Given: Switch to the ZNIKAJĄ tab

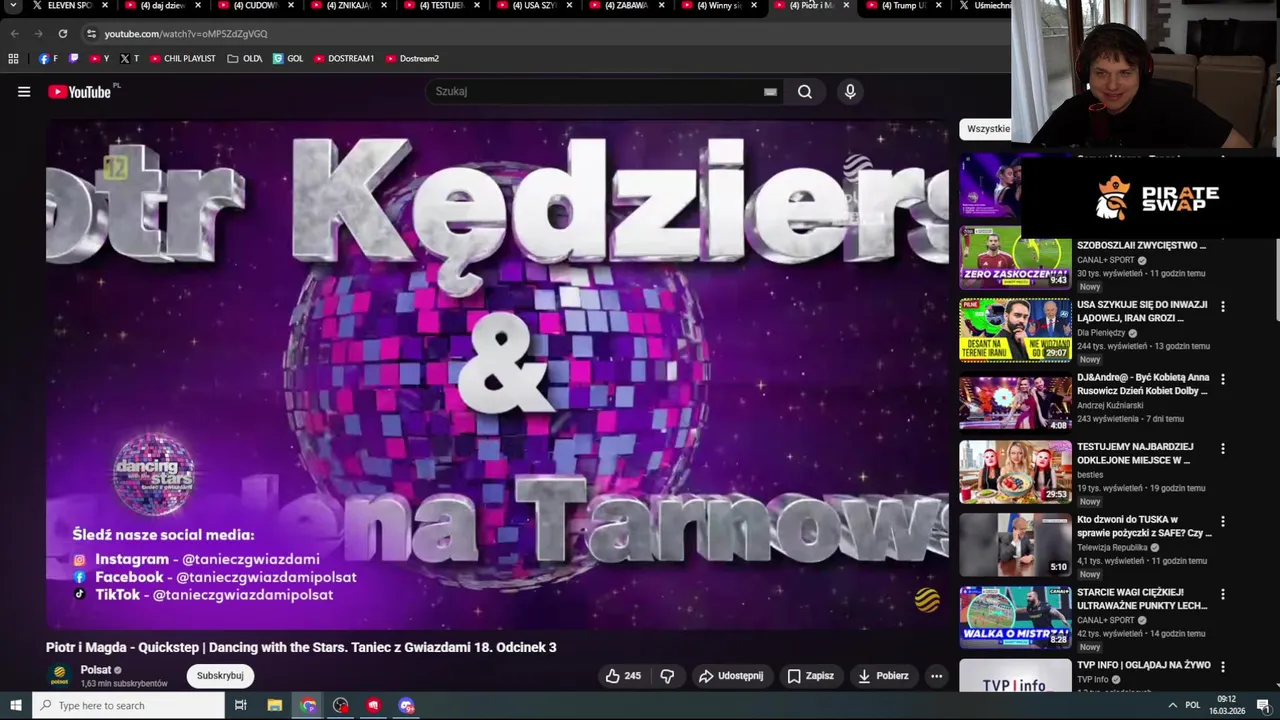Looking at the screenshot, I should click(x=348, y=6).
